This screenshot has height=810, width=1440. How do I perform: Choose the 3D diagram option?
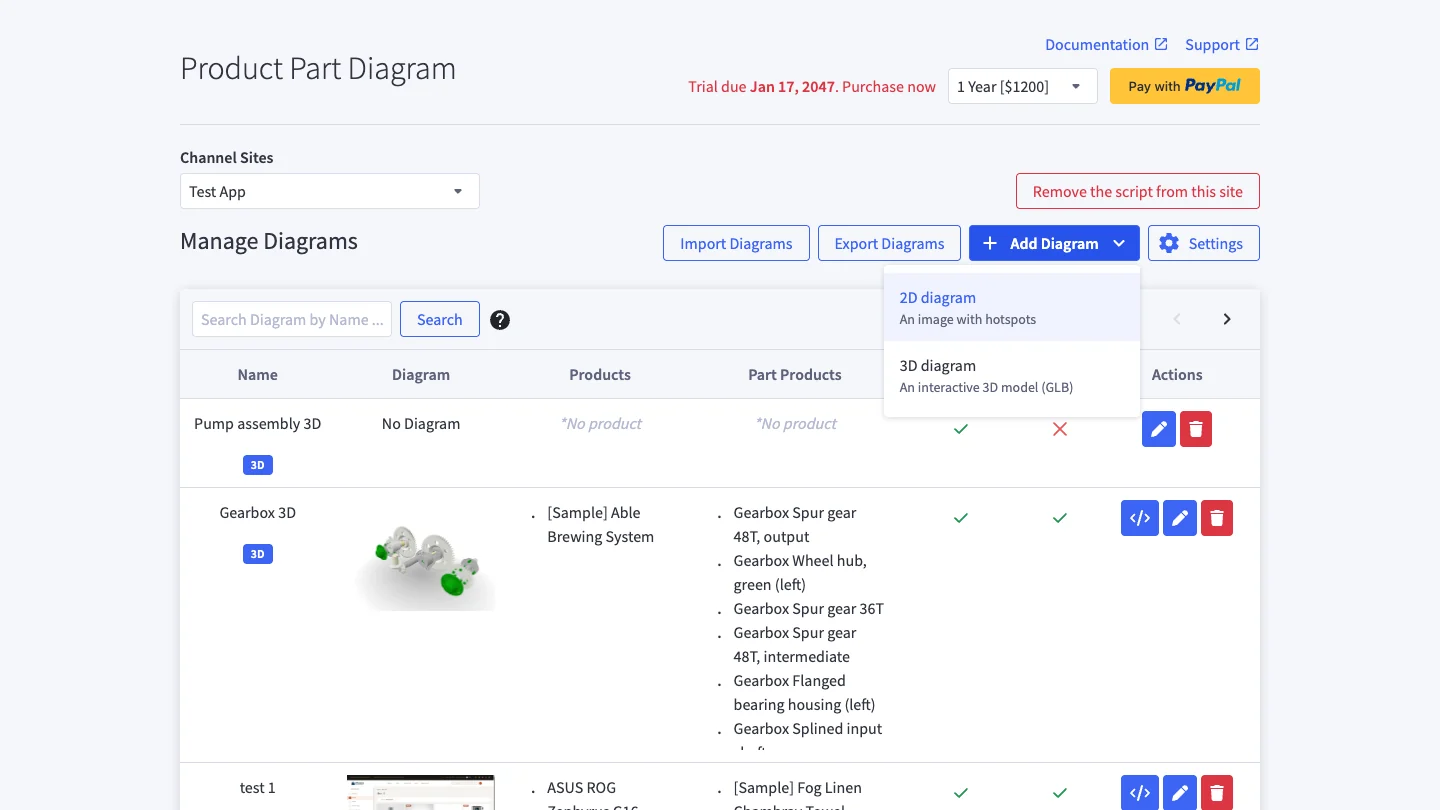point(1012,375)
